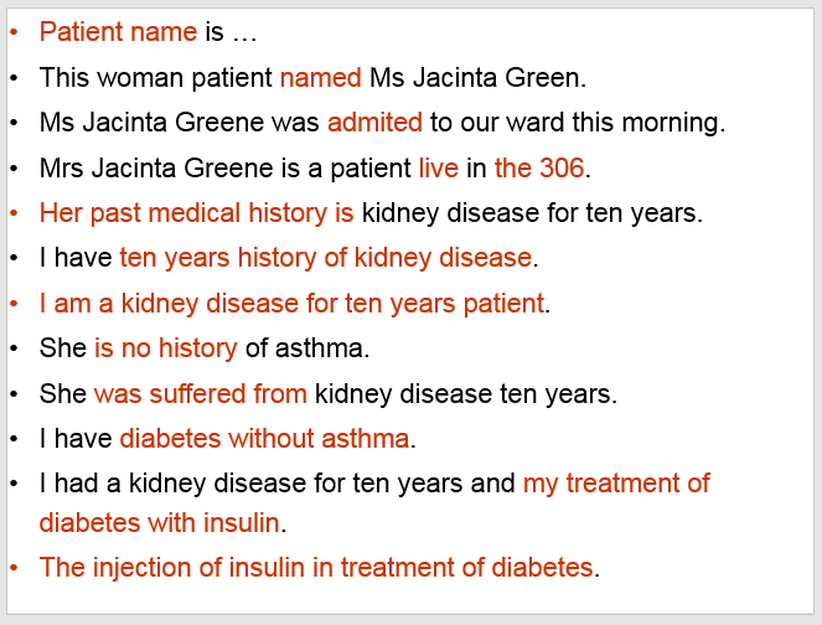Click "Mrs Jacinta Greene" in fourth bullet
Screen dimensions: 822x625
[x=156, y=168]
